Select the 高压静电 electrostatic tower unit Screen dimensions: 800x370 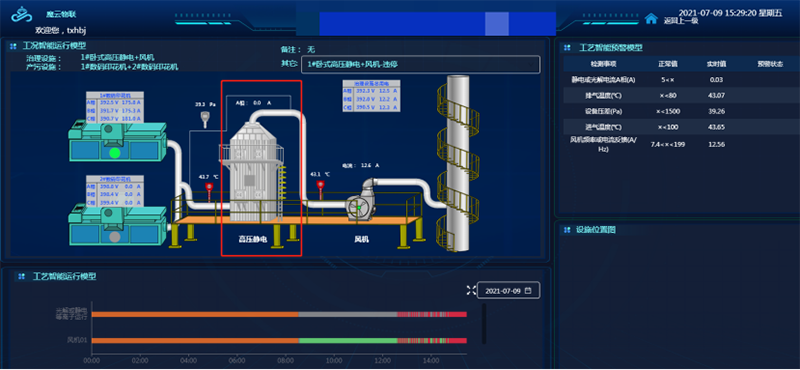(x=261, y=168)
